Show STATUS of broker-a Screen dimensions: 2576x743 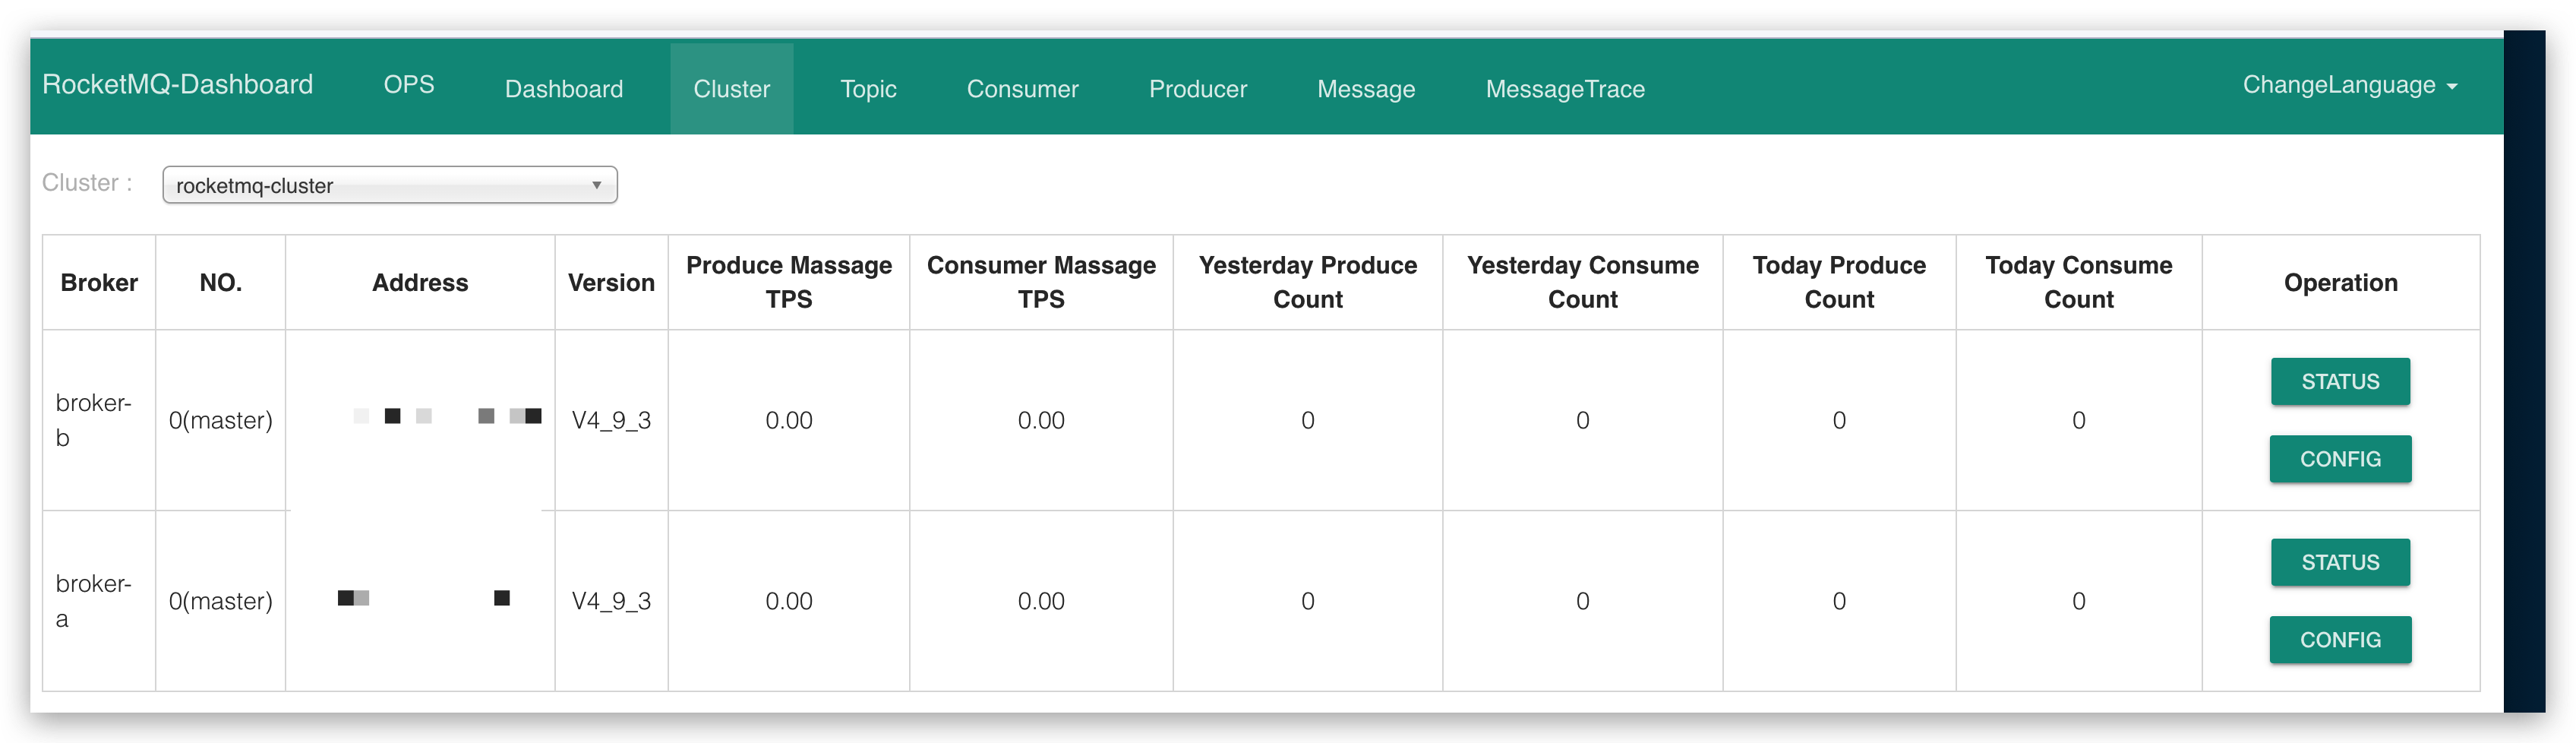click(2340, 562)
